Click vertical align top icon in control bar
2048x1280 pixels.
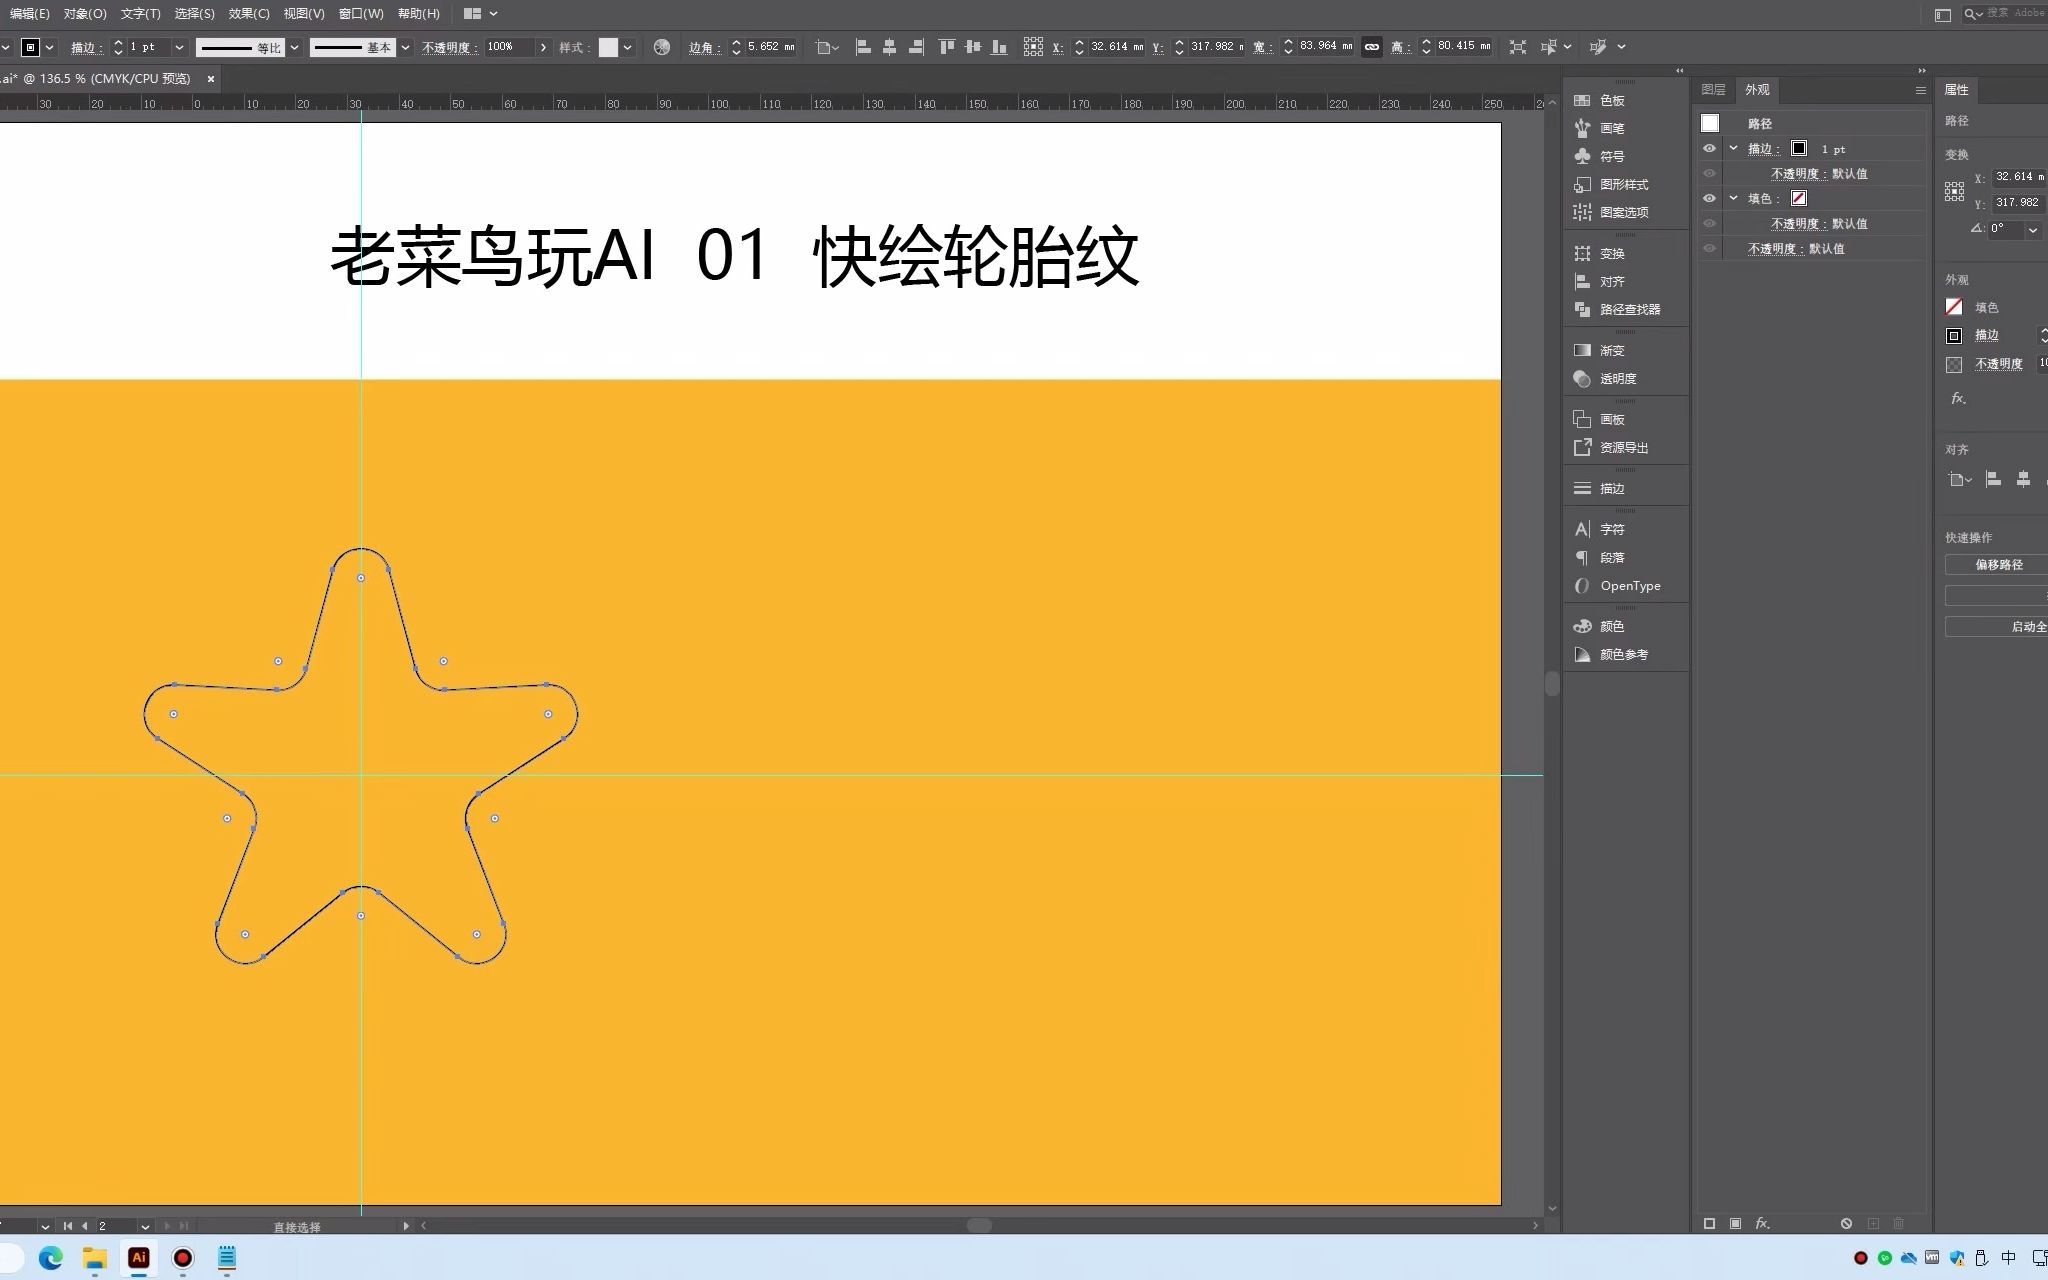click(947, 47)
